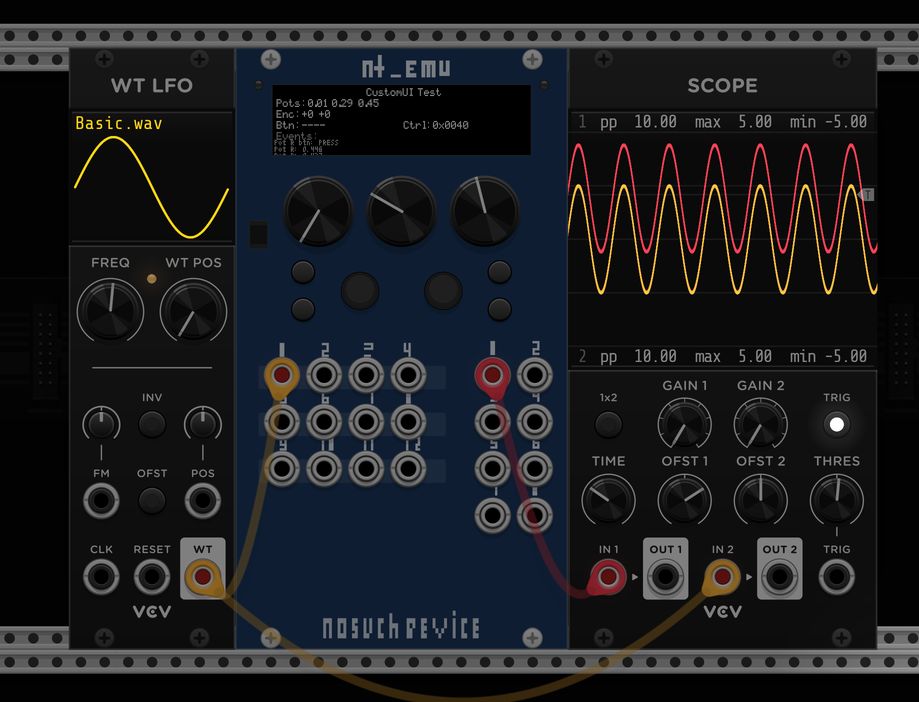919x702 pixels.
Task: Click the FM input jack
Action: tap(101, 500)
